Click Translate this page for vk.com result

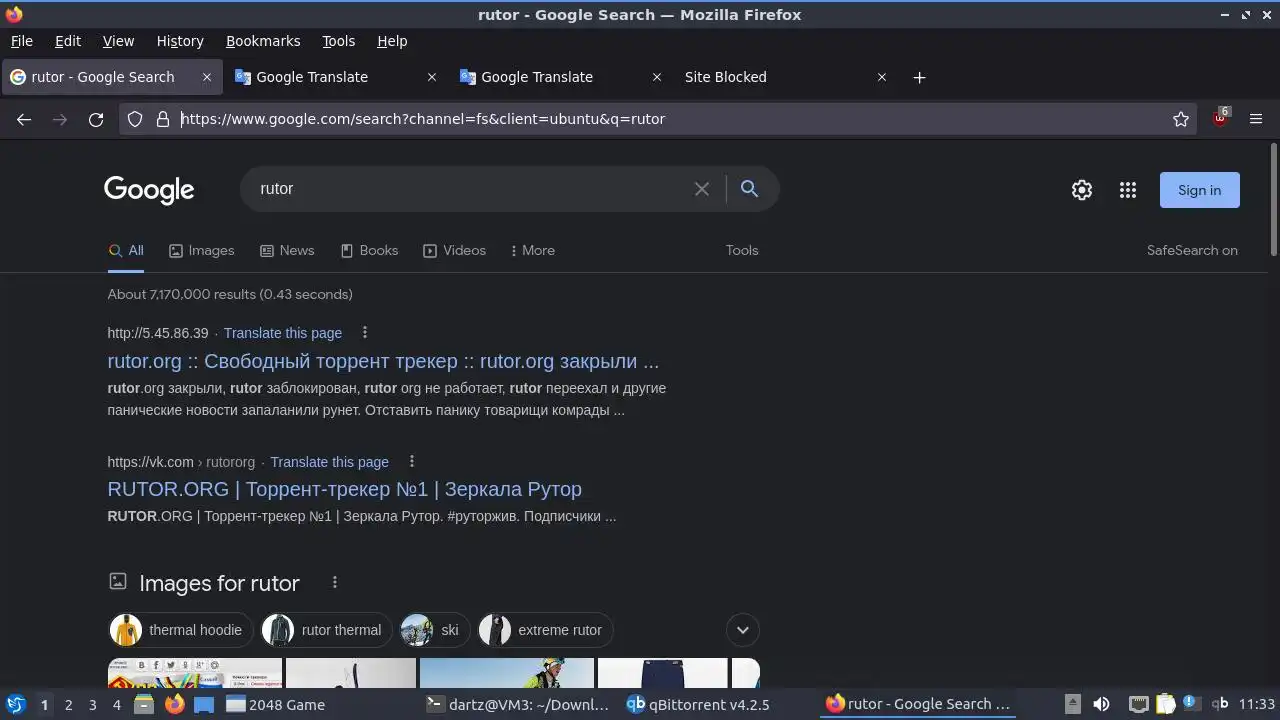point(329,462)
